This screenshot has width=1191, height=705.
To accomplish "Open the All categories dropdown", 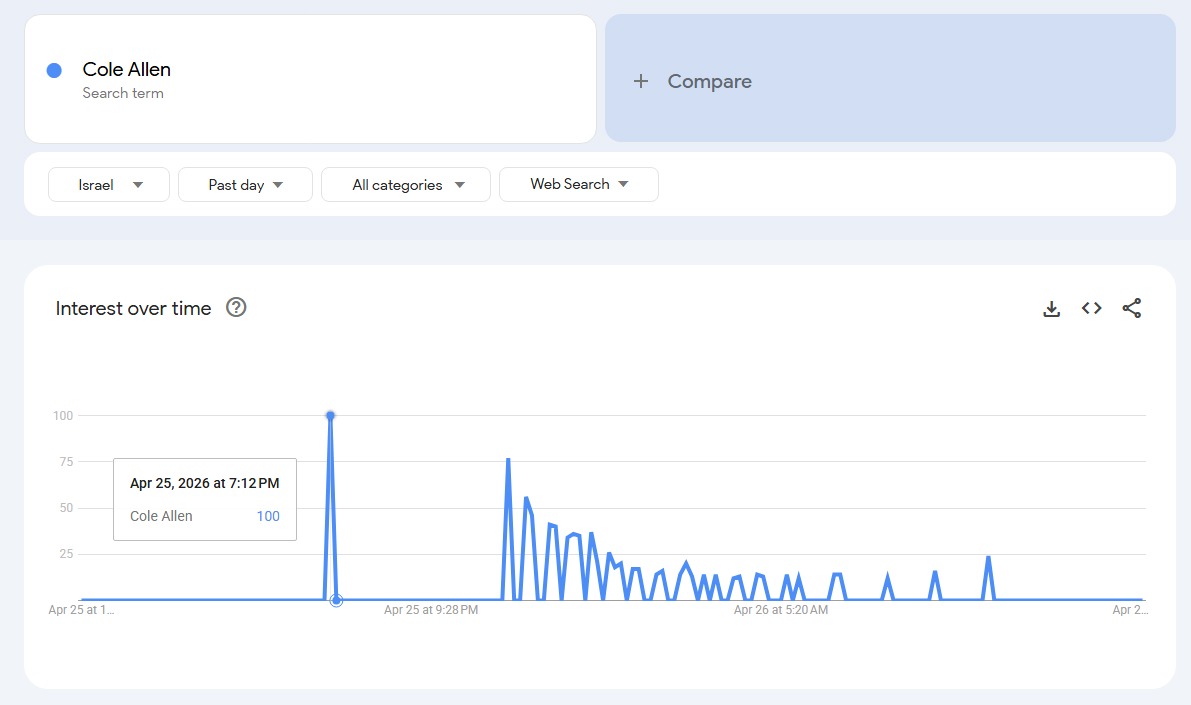I will pyautogui.click(x=406, y=185).
